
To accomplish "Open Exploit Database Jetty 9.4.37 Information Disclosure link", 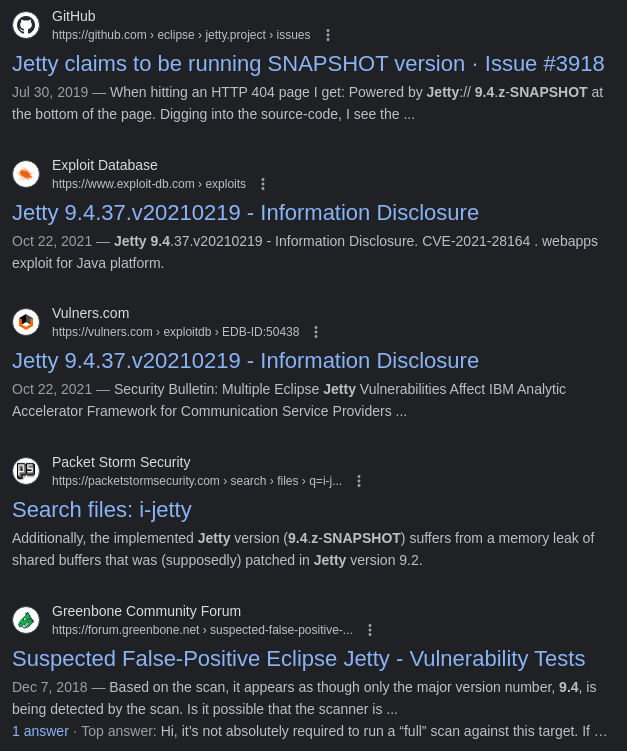I will (245, 213).
